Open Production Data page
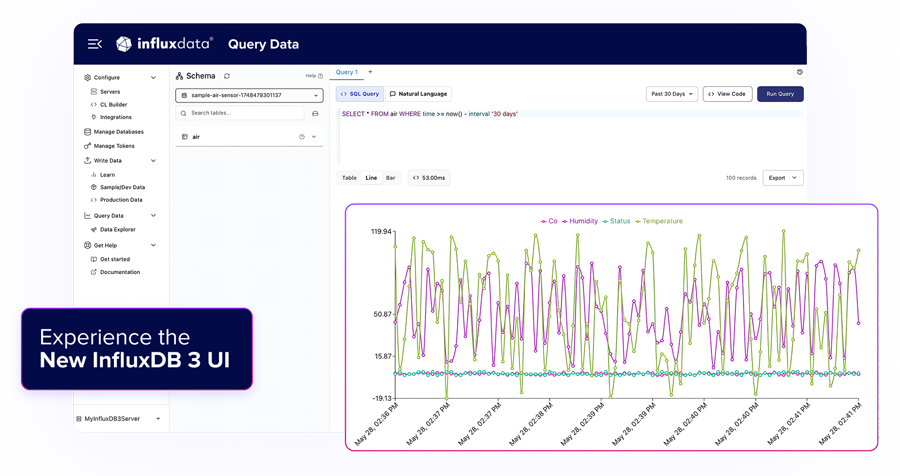The height and width of the screenshot is (476, 900). tap(121, 200)
